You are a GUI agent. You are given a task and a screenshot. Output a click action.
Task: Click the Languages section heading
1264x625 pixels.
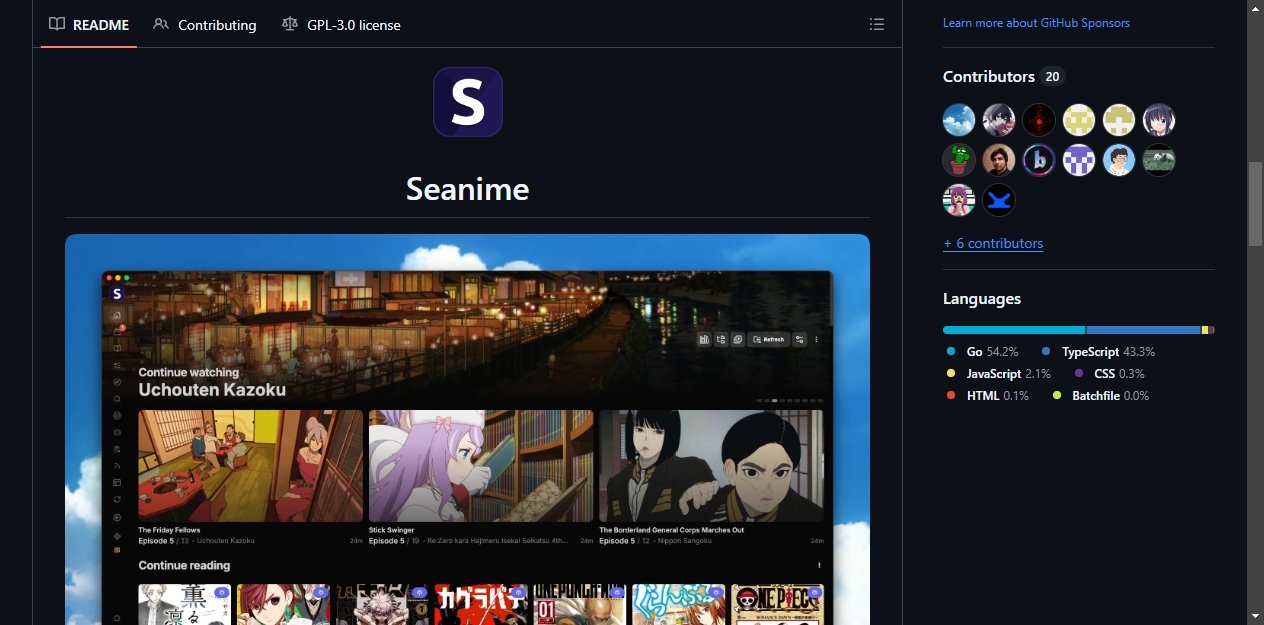point(982,299)
